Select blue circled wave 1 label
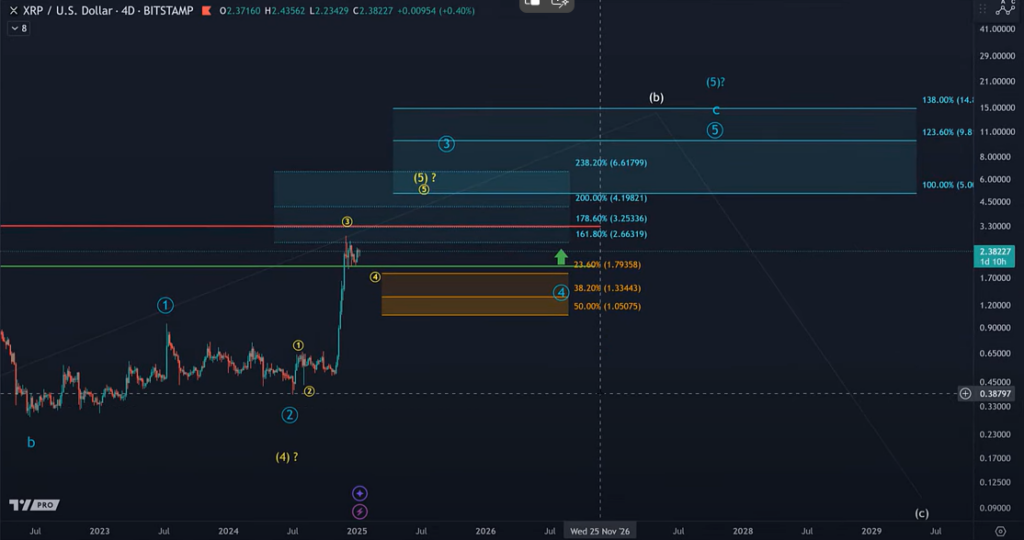Viewport: 1024px width, 540px height. pyautogui.click(x=165, y=305)
